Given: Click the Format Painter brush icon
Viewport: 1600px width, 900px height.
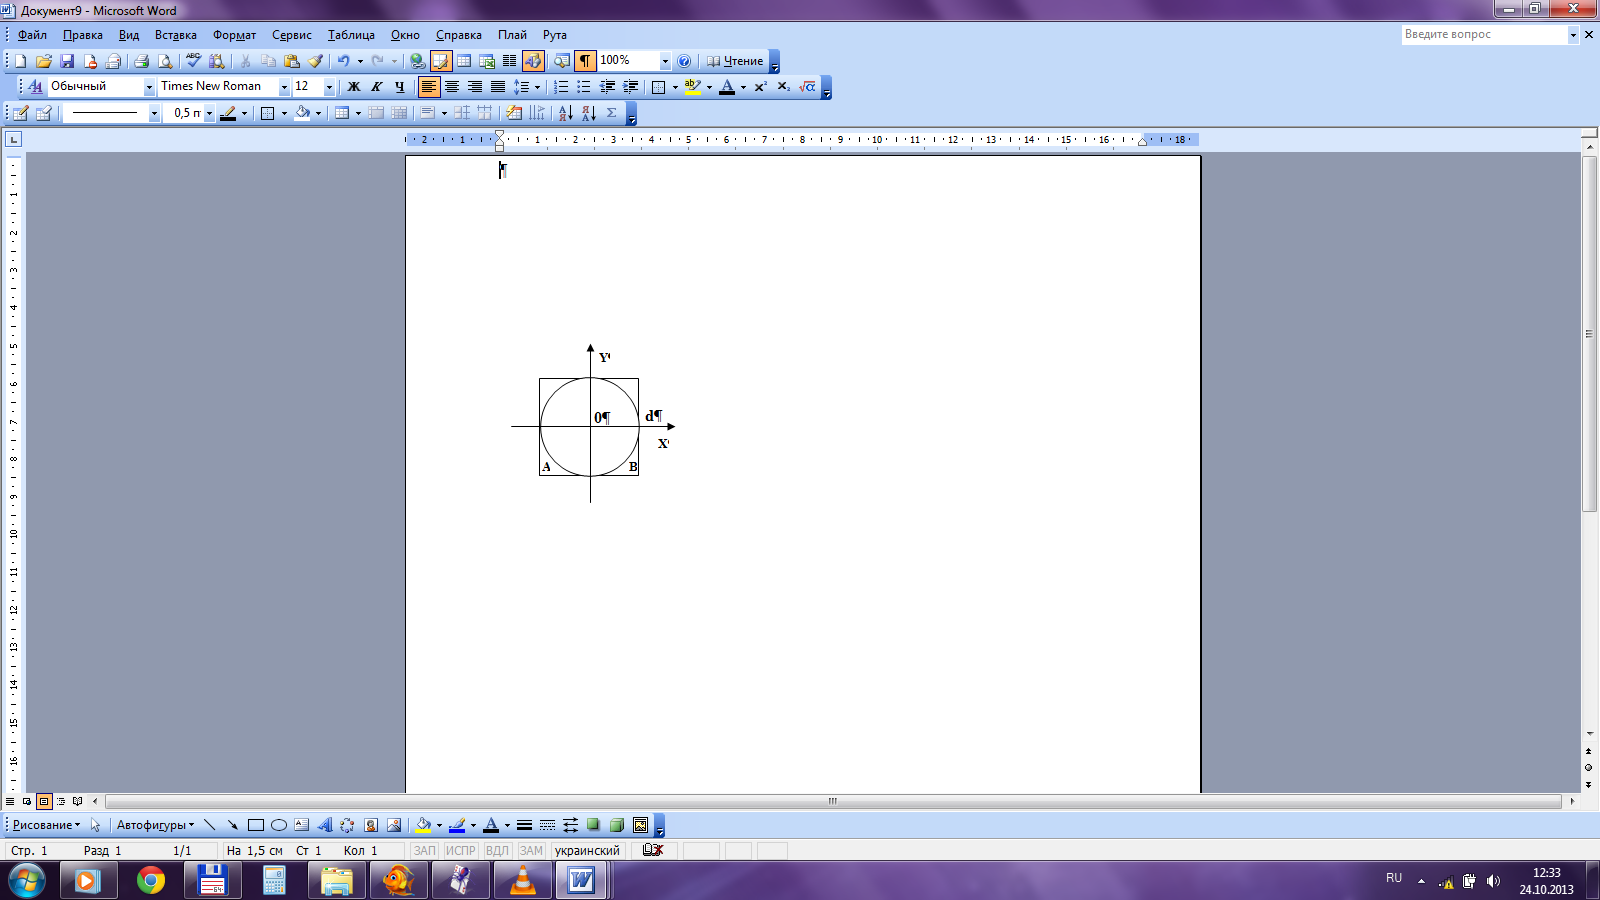Looking at the screenshot, I should 315,61.
